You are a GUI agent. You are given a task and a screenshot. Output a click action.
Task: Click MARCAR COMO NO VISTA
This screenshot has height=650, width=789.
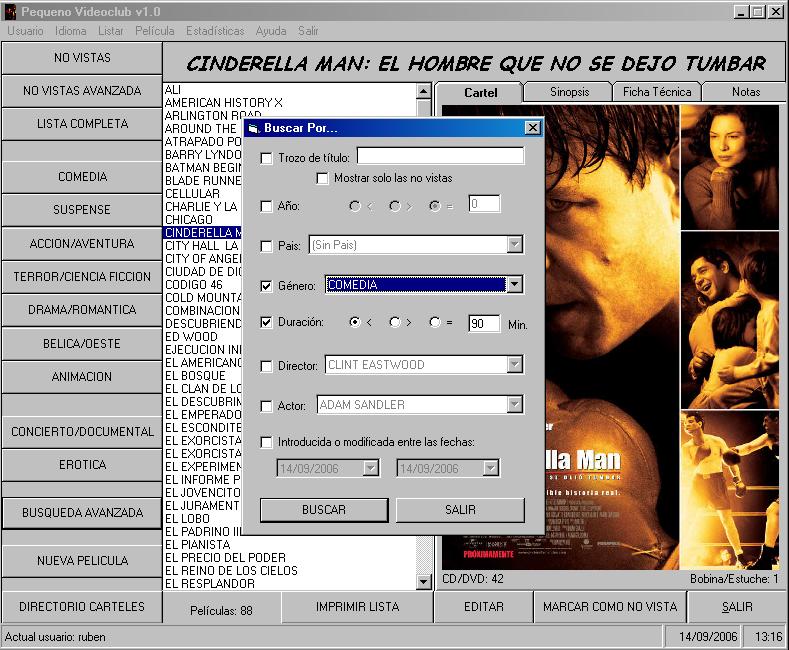pos(610,607)
